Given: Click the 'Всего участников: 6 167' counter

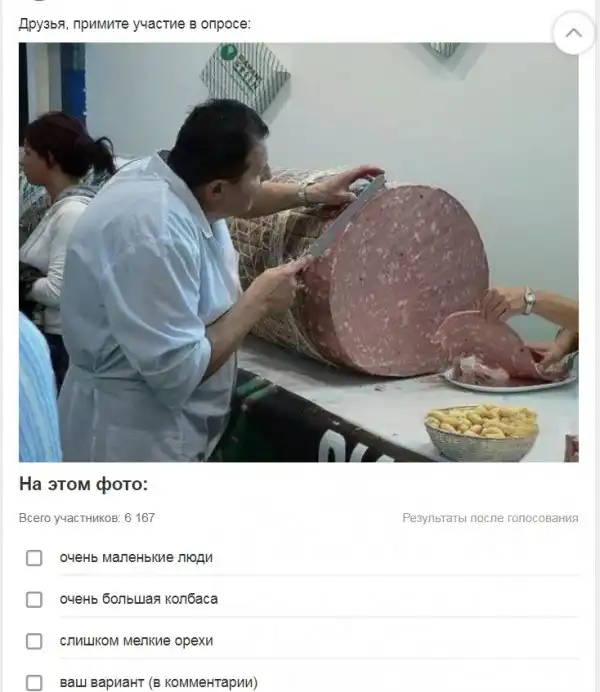Looking at the screenshot, I should point(87,518).
